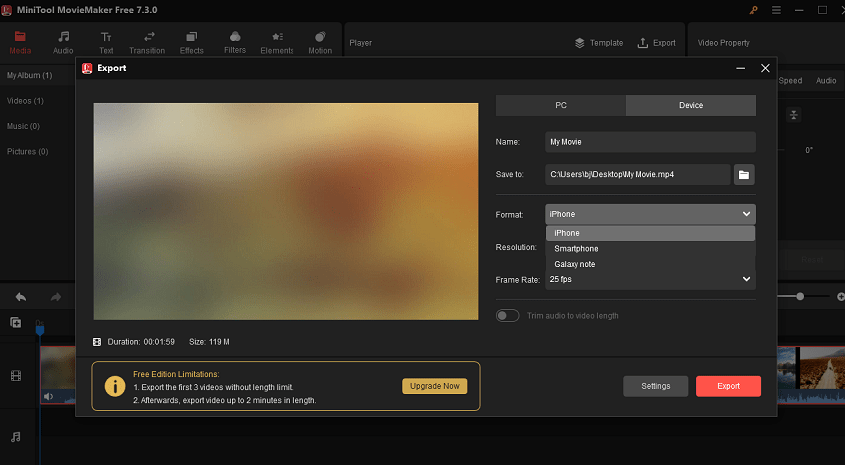
Task: Choose Smartphone from the format list
Action: (x=650, y=248)
